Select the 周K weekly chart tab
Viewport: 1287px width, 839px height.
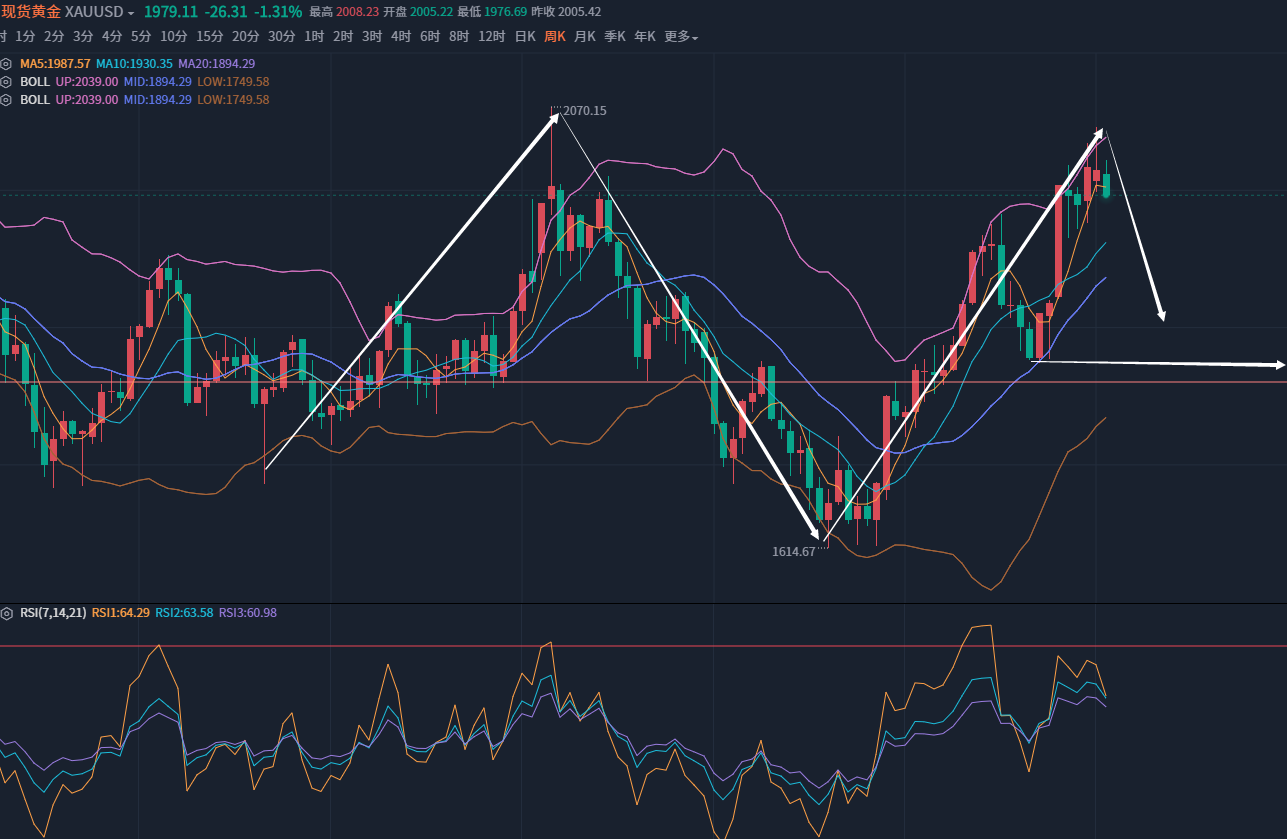[554, 37]
